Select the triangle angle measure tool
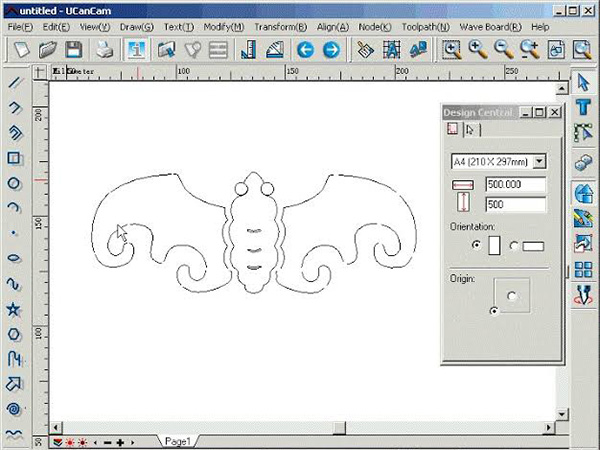 274,50
